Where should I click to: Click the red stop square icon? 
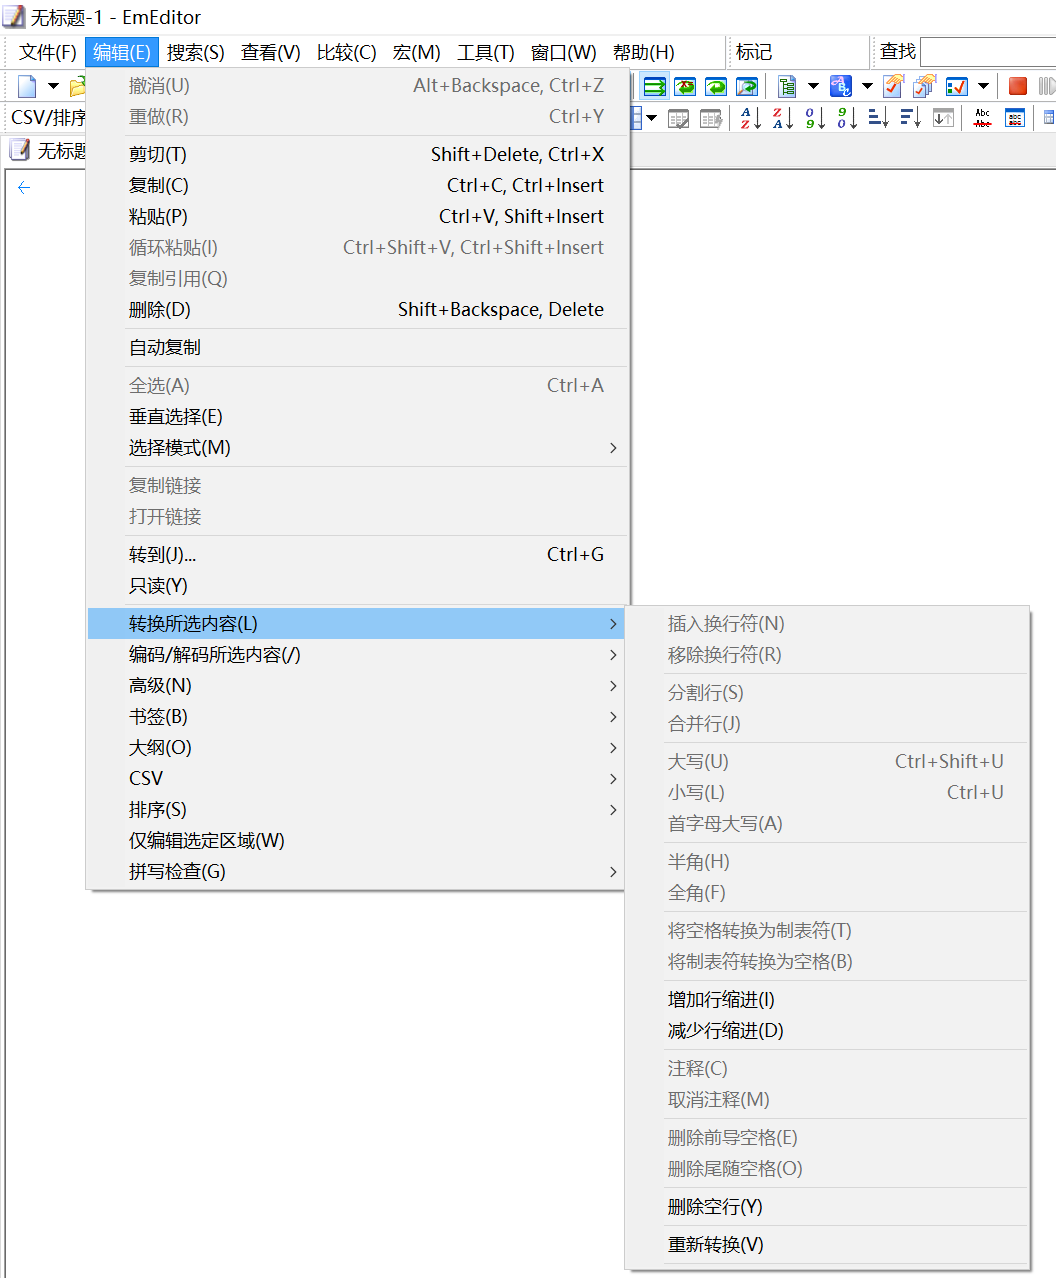[x=1017, y=86]
